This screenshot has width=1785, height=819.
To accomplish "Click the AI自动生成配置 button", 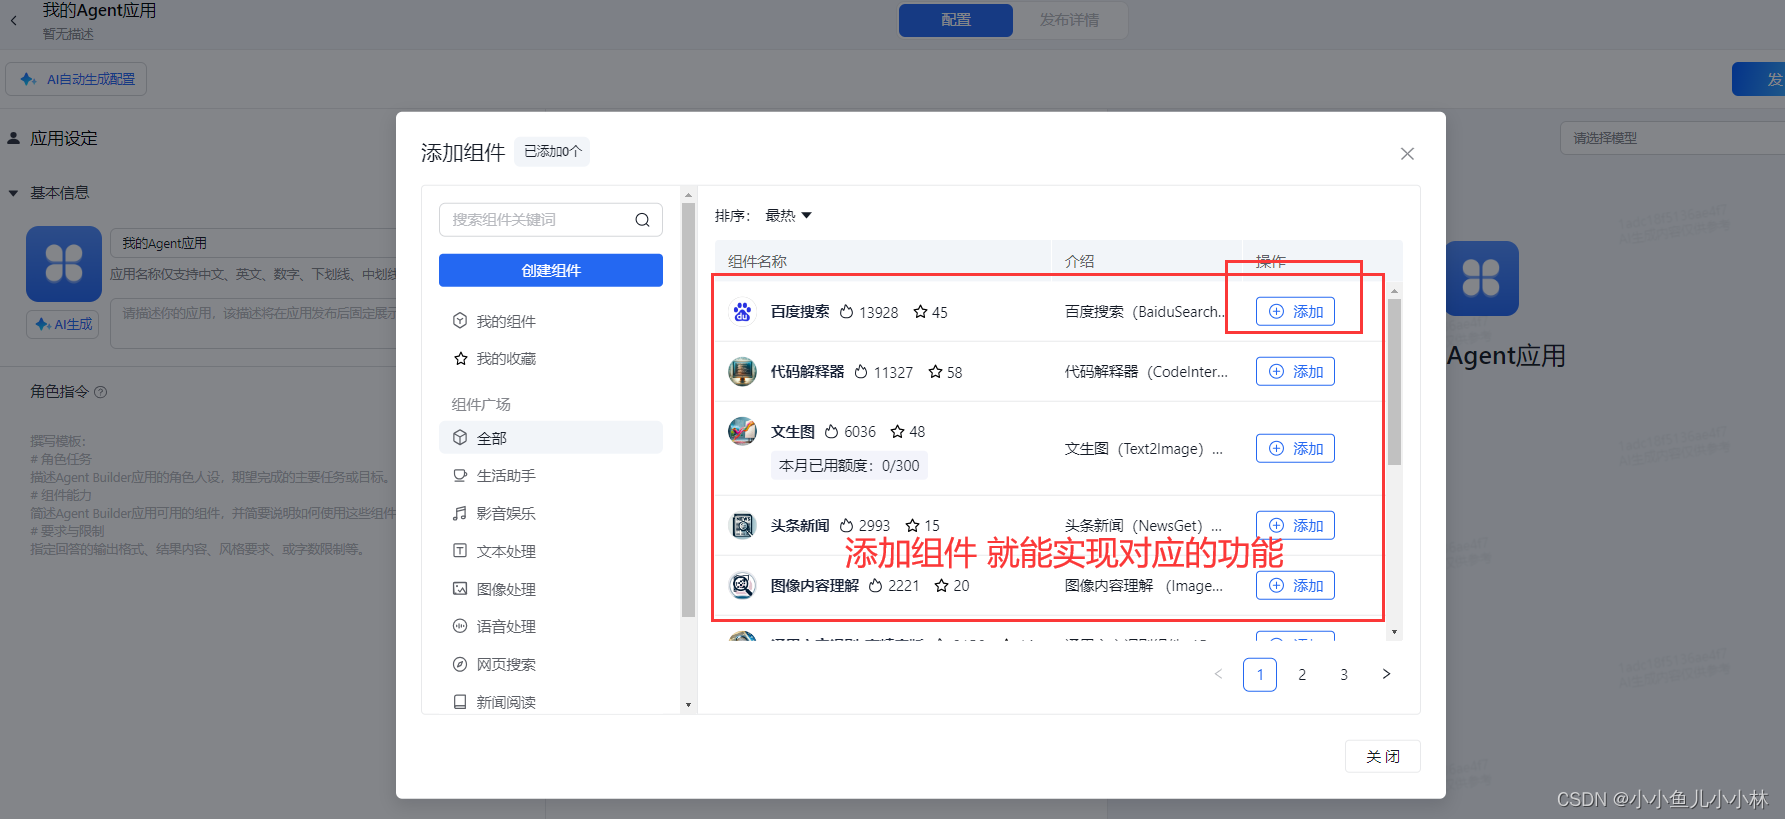I will tap(76, 79).
